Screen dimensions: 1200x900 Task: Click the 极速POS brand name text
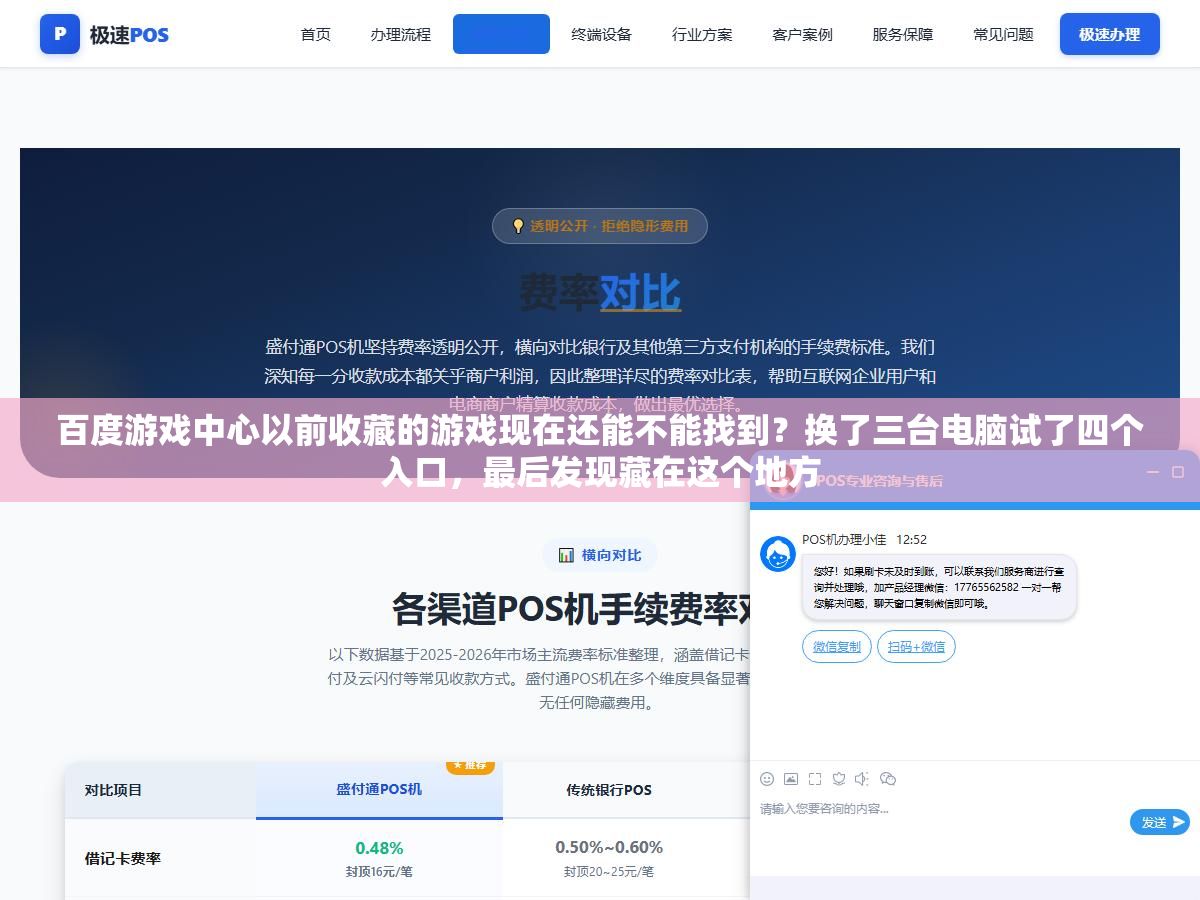pos(129,35)
